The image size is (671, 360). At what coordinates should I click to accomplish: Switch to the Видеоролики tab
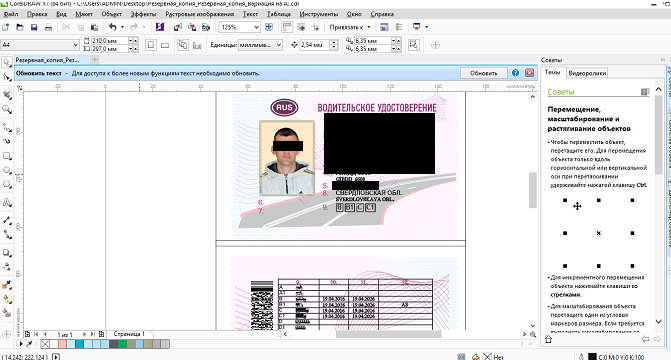pyautogui.click(x=587, y=73)
